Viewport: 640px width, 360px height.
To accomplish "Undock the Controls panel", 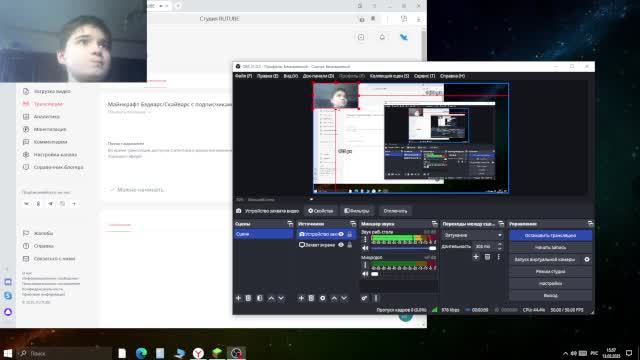I will pos(590,224).
